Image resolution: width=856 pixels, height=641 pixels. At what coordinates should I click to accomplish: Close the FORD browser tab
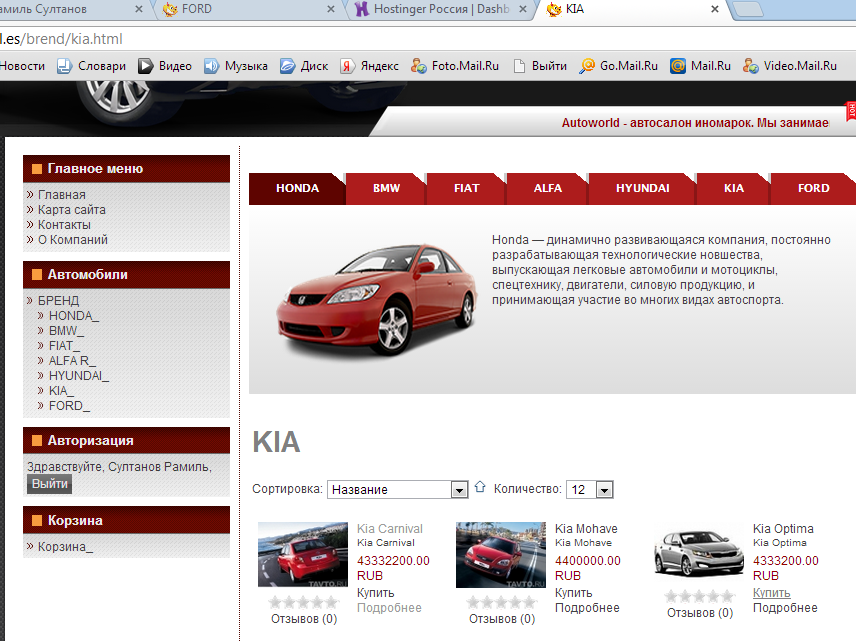coord(331,9)
